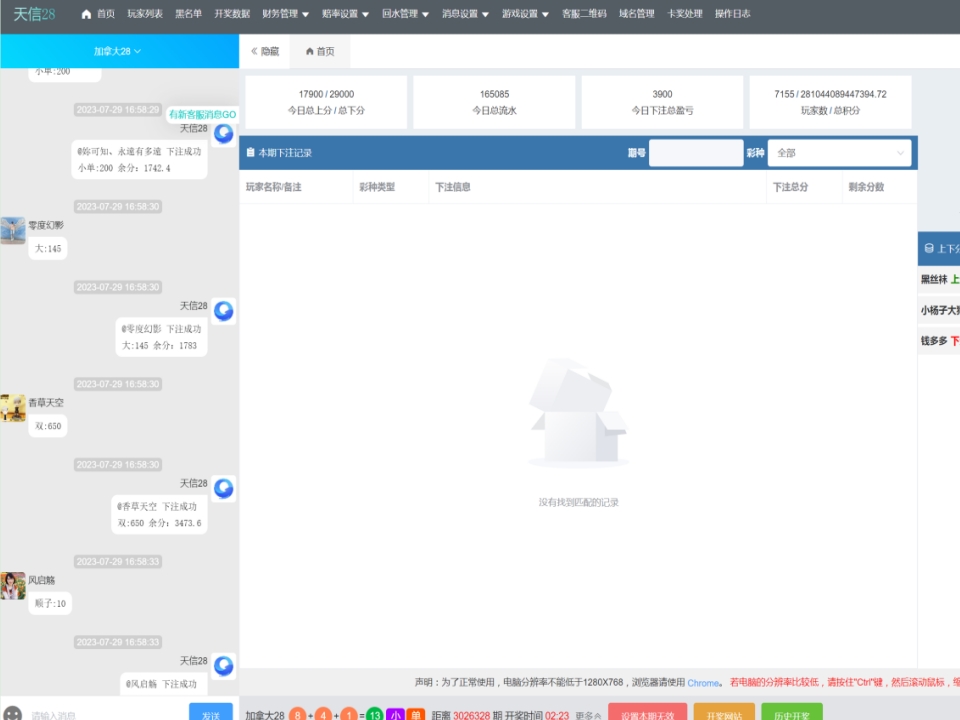960x720 pixels.
Task: Click the green 历史开奖 button
Action: 792,713
